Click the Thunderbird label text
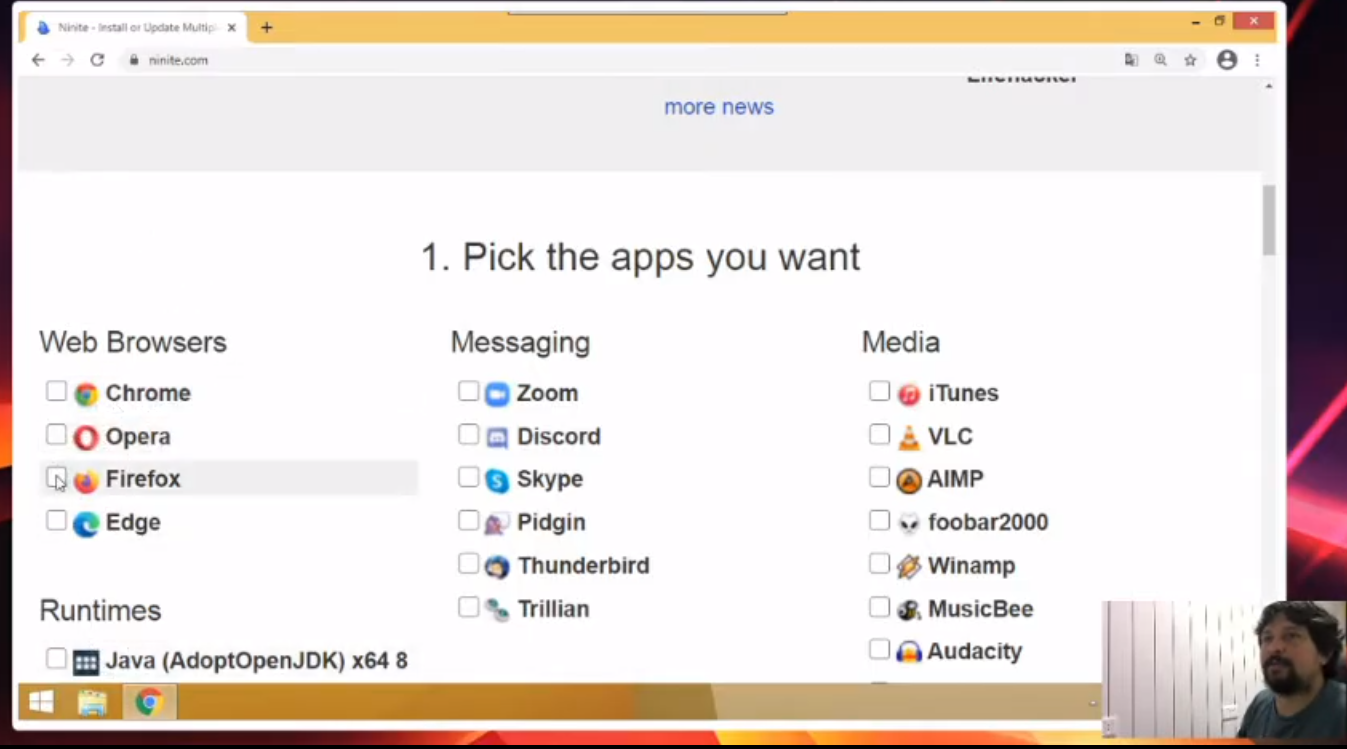This screenshot has height=749, width=1347. pos(583,566)
